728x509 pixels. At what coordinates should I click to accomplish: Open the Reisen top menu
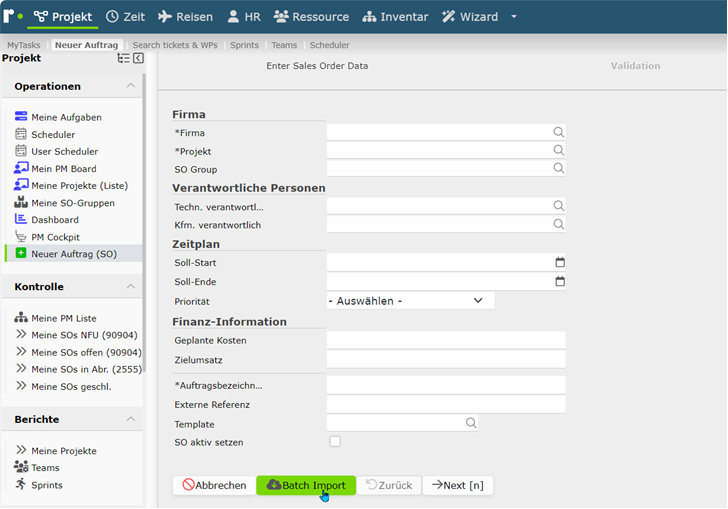pyautogui.click(x=185, y=17)
